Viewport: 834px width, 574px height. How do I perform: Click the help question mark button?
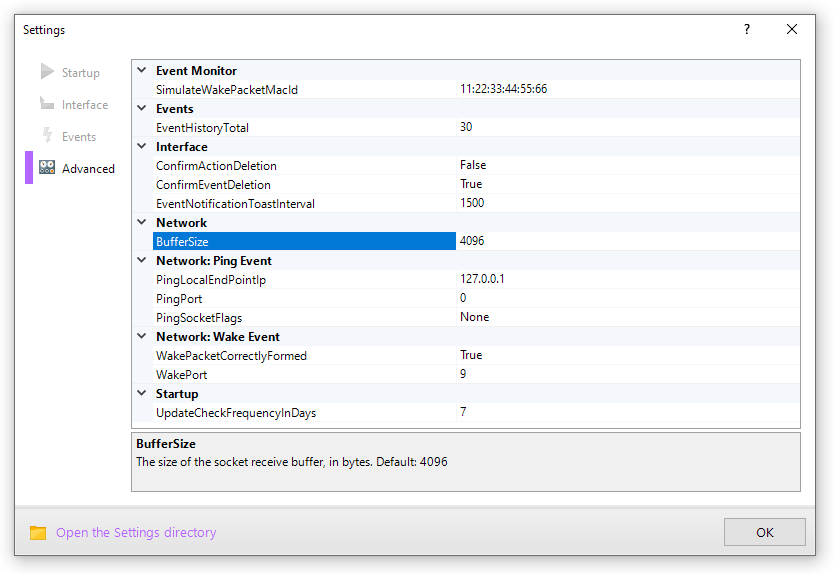click(746, 30)
